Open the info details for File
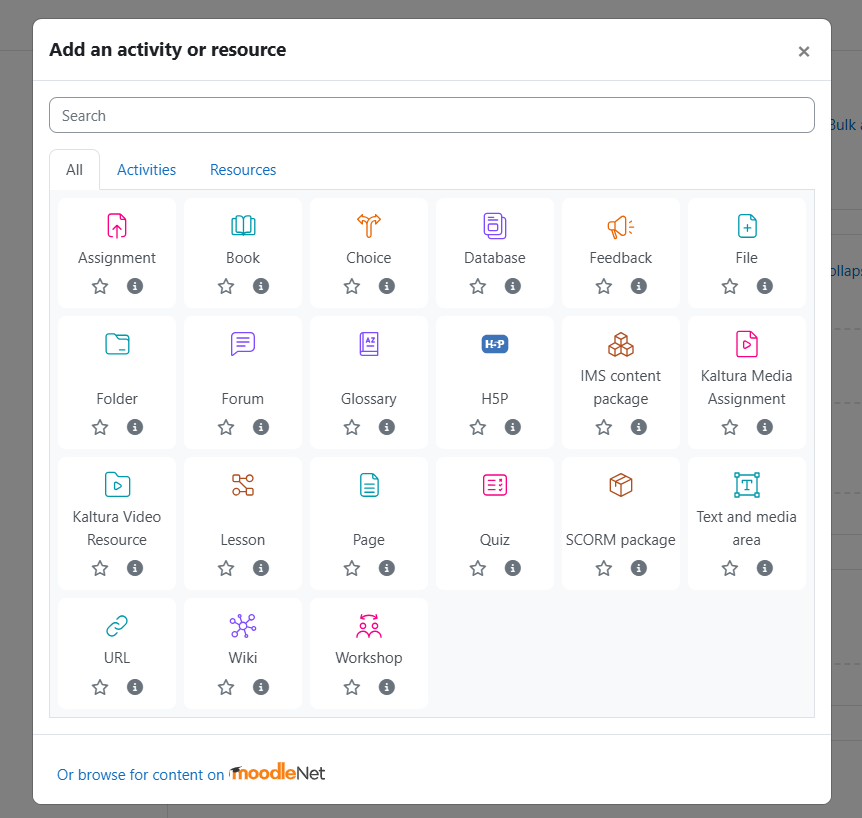Image resolution: width=862 pixels, height=818 pixels. click(x=765, y=286)
